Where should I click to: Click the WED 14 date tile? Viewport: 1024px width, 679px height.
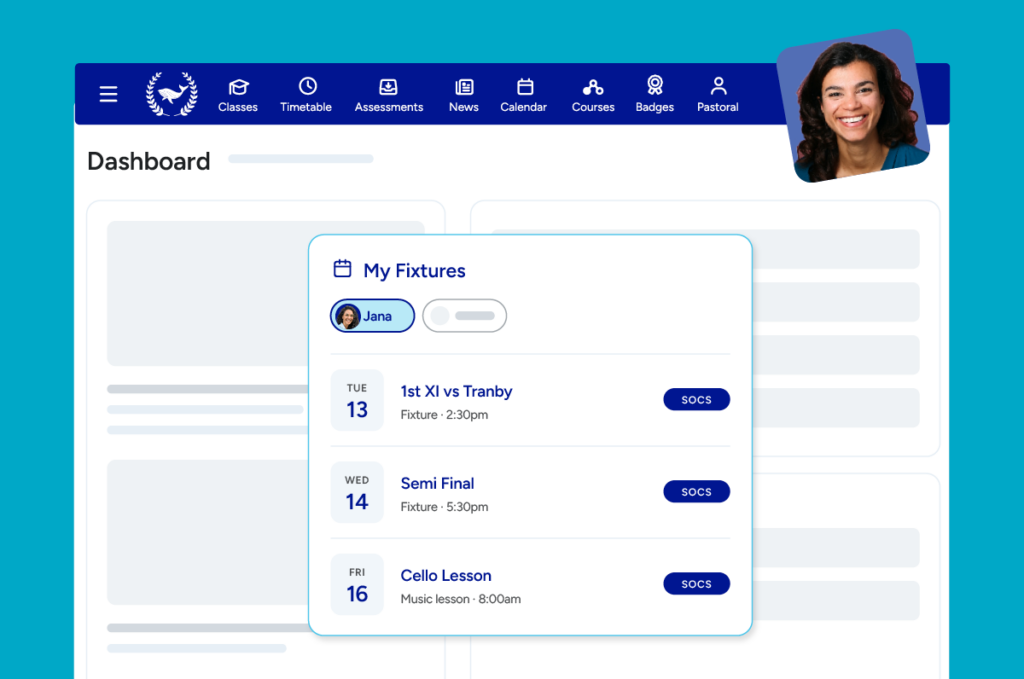357,492
